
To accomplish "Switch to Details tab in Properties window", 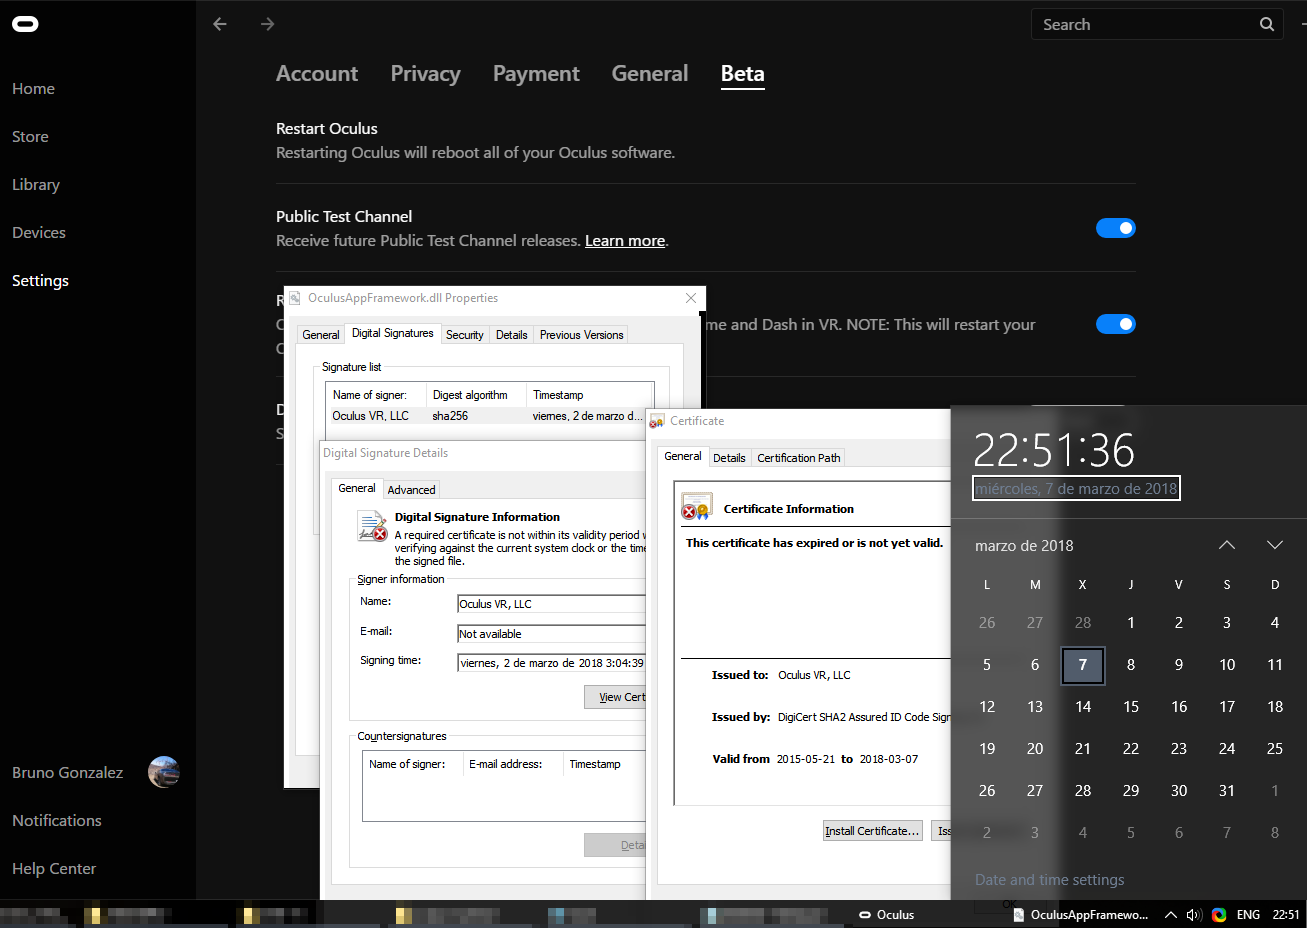I will [x=512, y=335].
